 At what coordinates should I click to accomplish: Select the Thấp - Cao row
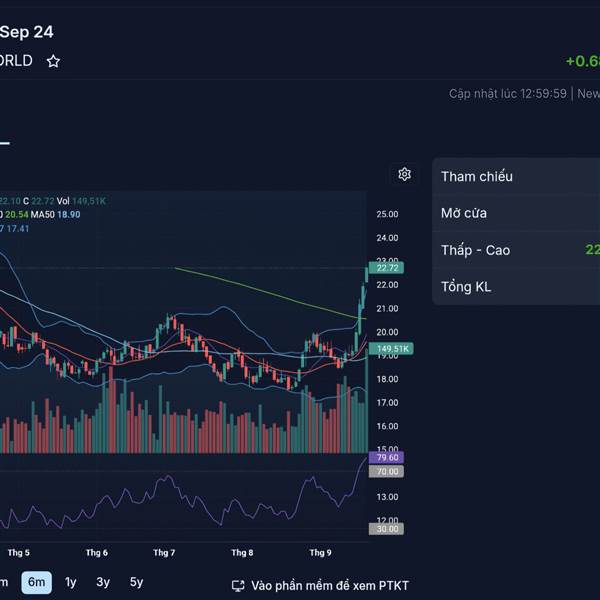pyautogui.click(x=515, y=250)
